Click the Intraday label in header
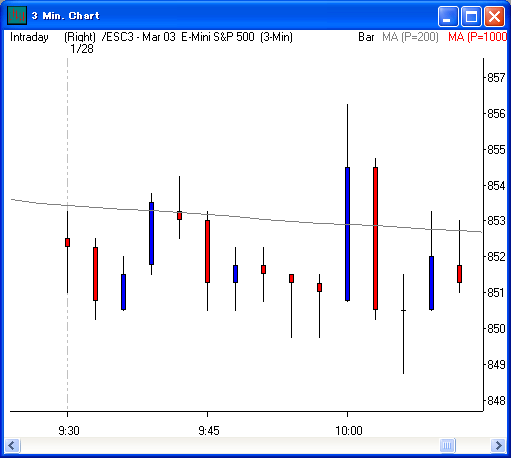 [x=29, y=37]
